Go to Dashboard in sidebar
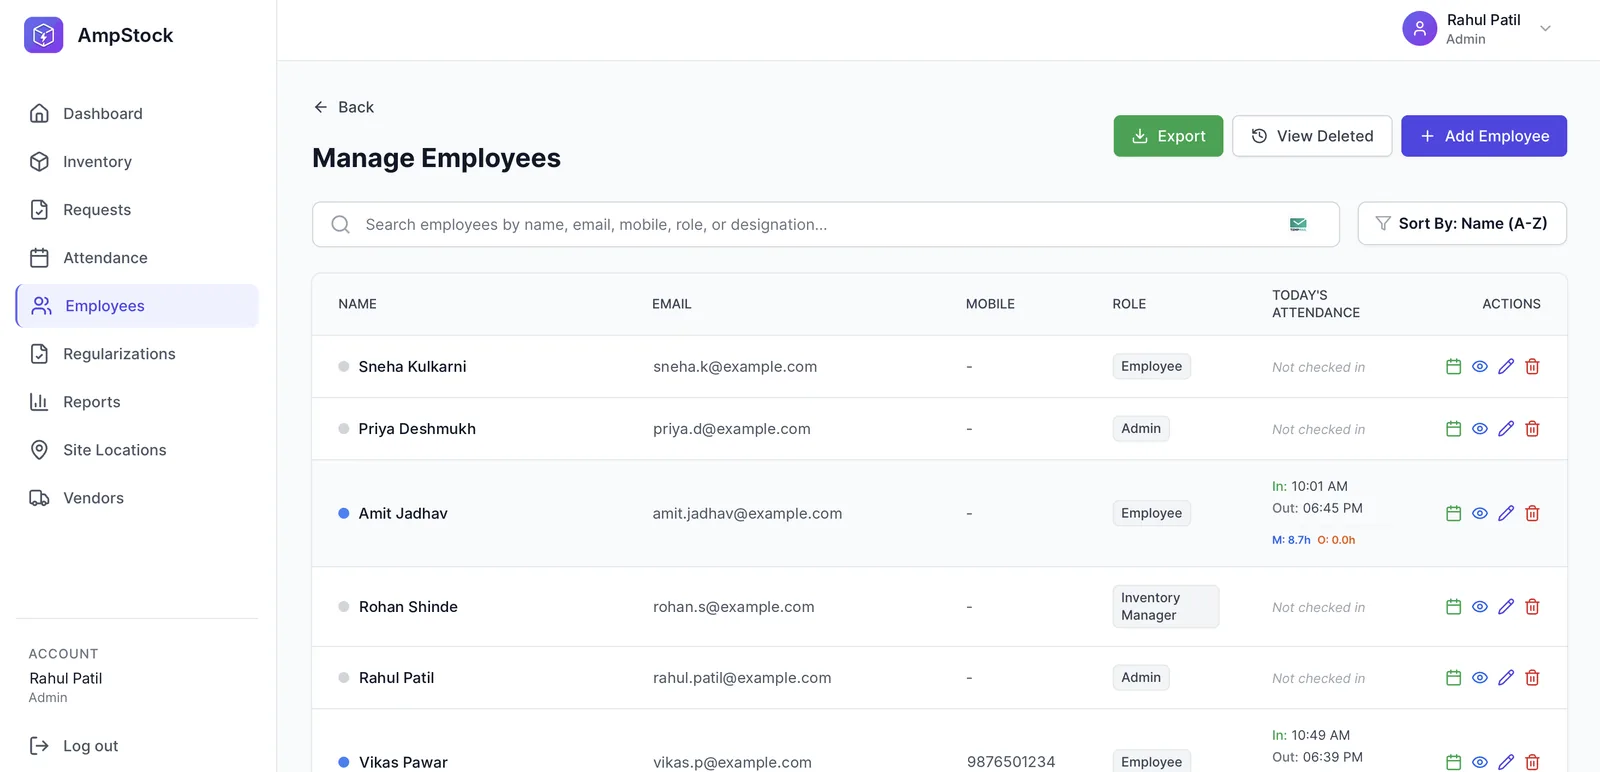The height and width of the screenshot is (772, 1600). pyautogui.click(x=137, y=114)
